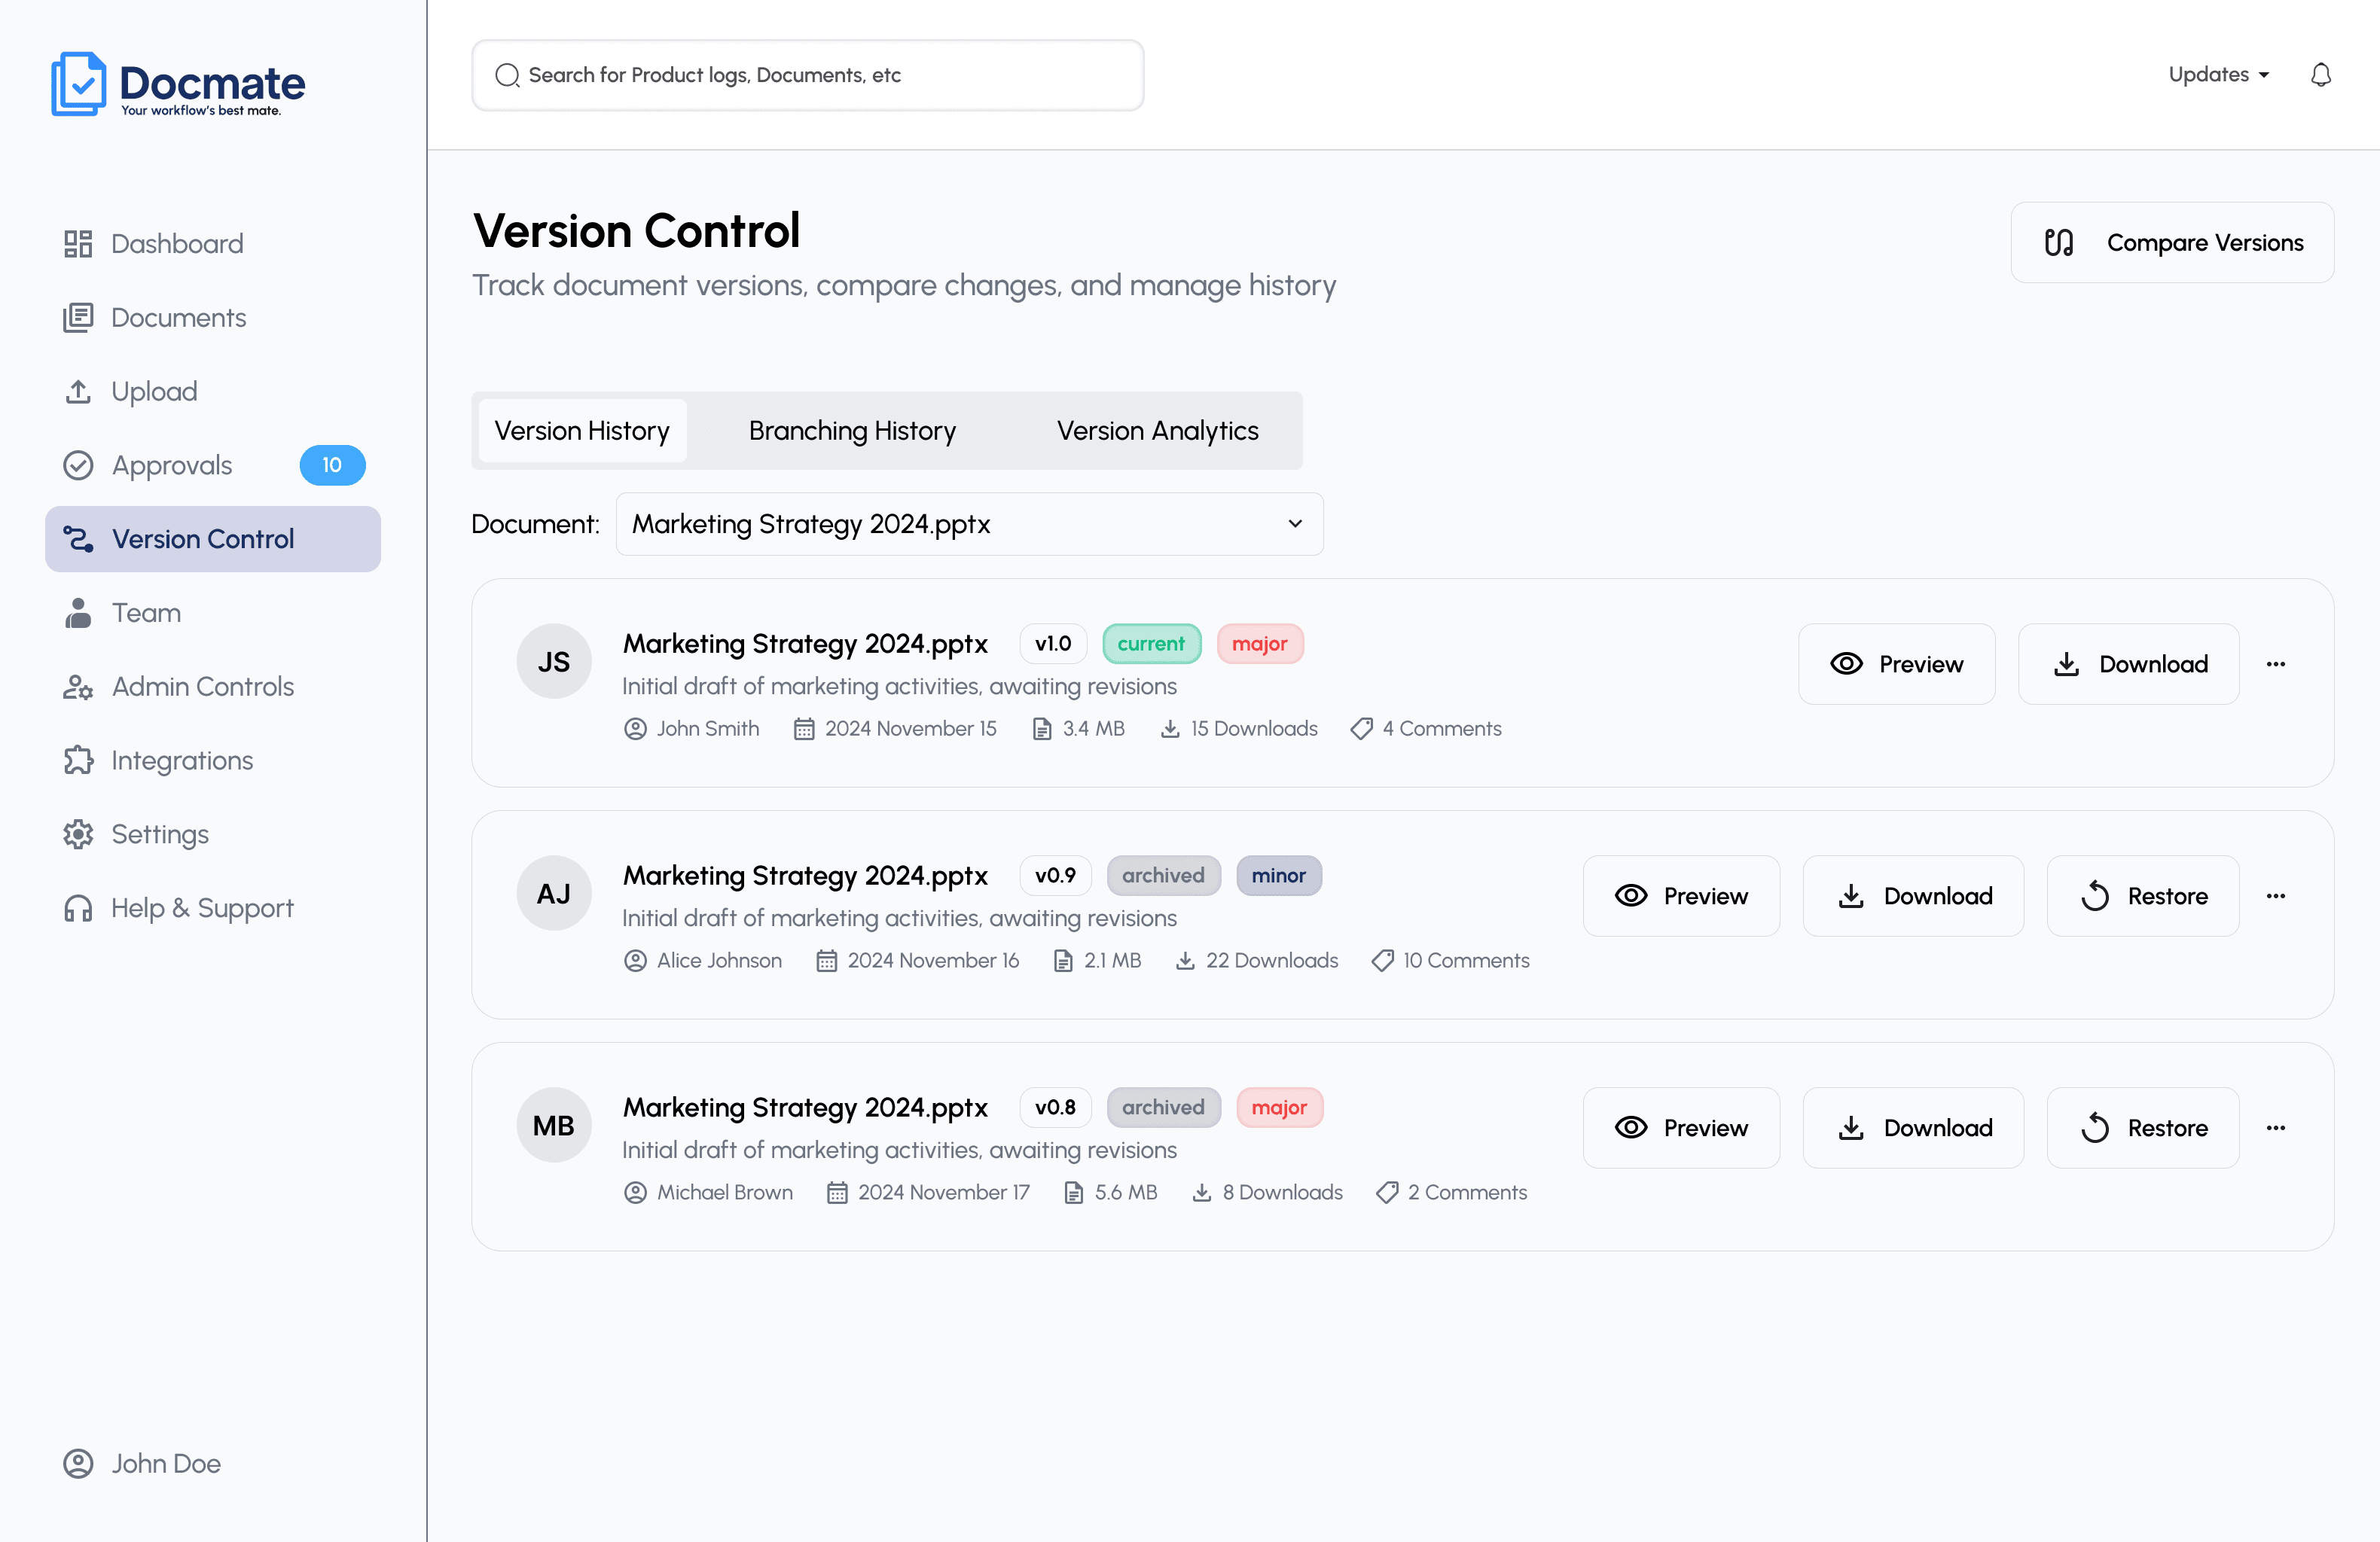Switch to the Branching History tab
Viewport: 2380px width, 1542px height.
coord(852,431)
